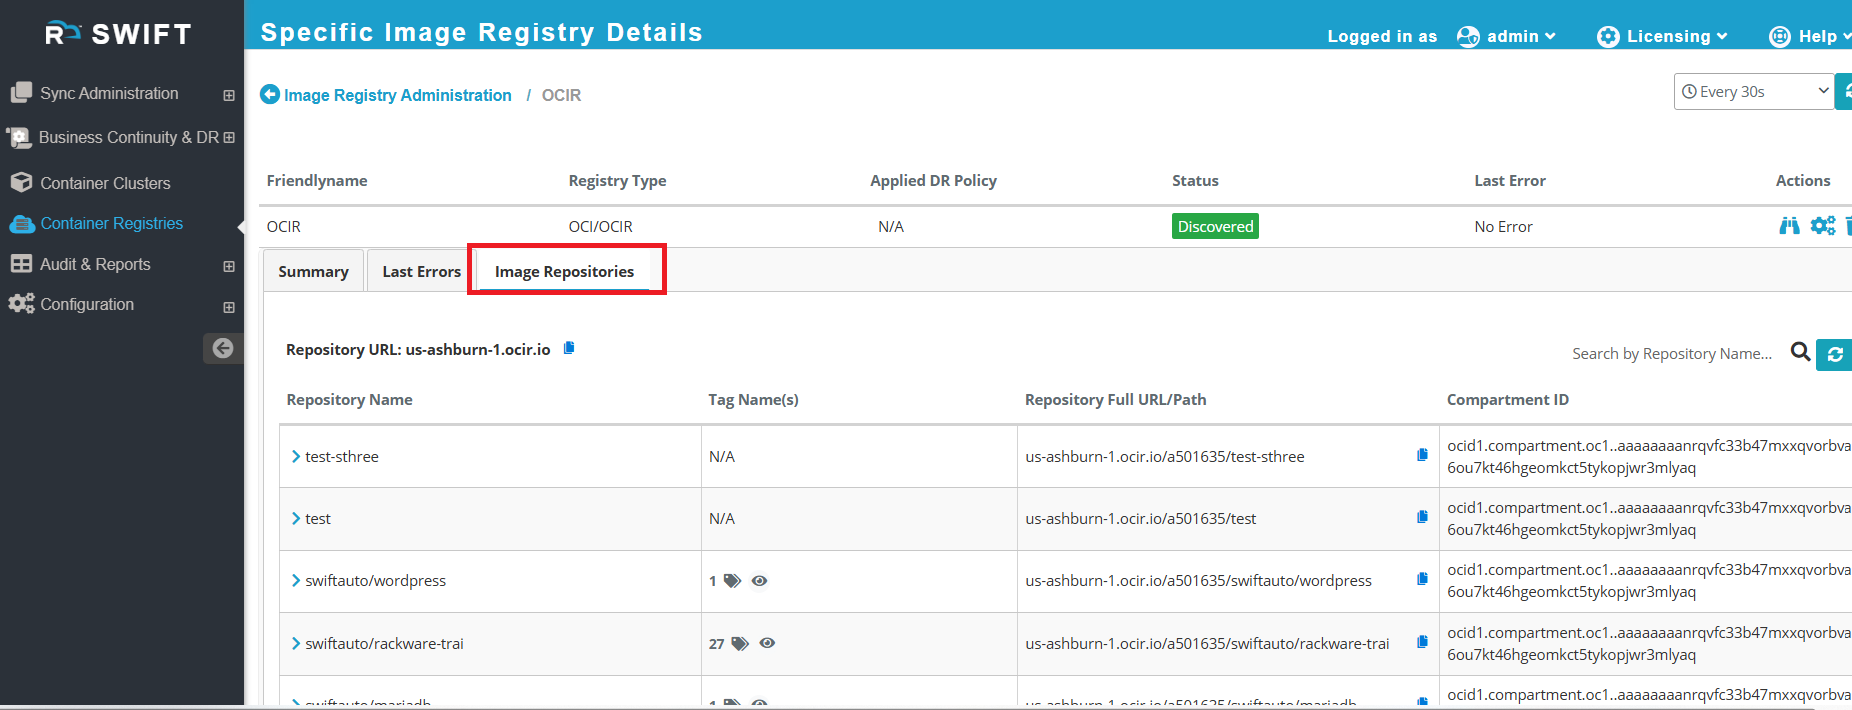The width and height of the screenshot is (1852, 710).
Task: Click Compartment ID column header
Action: pyautogui.click(x=1507, y=399)
